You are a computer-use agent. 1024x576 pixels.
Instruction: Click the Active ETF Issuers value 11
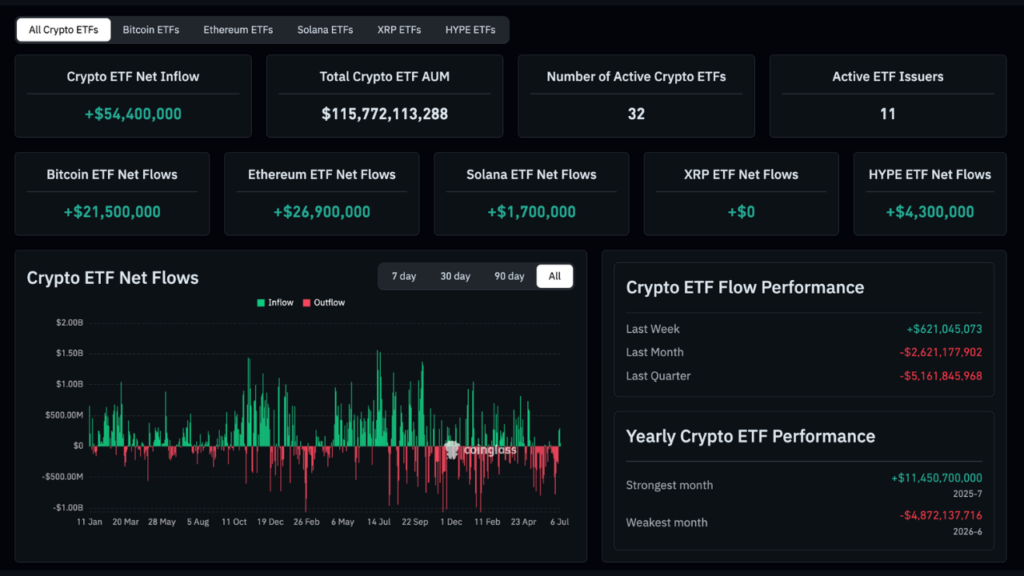tap(888, 114)
